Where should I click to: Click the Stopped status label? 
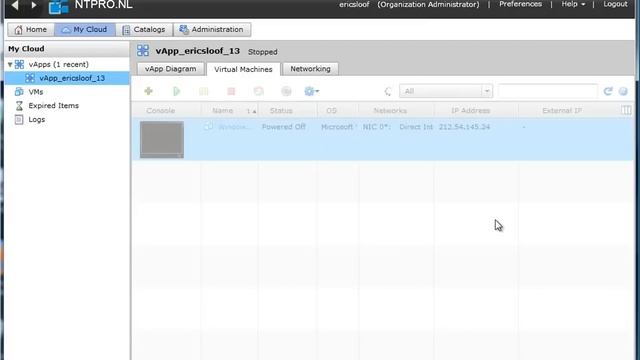[262, 52]
